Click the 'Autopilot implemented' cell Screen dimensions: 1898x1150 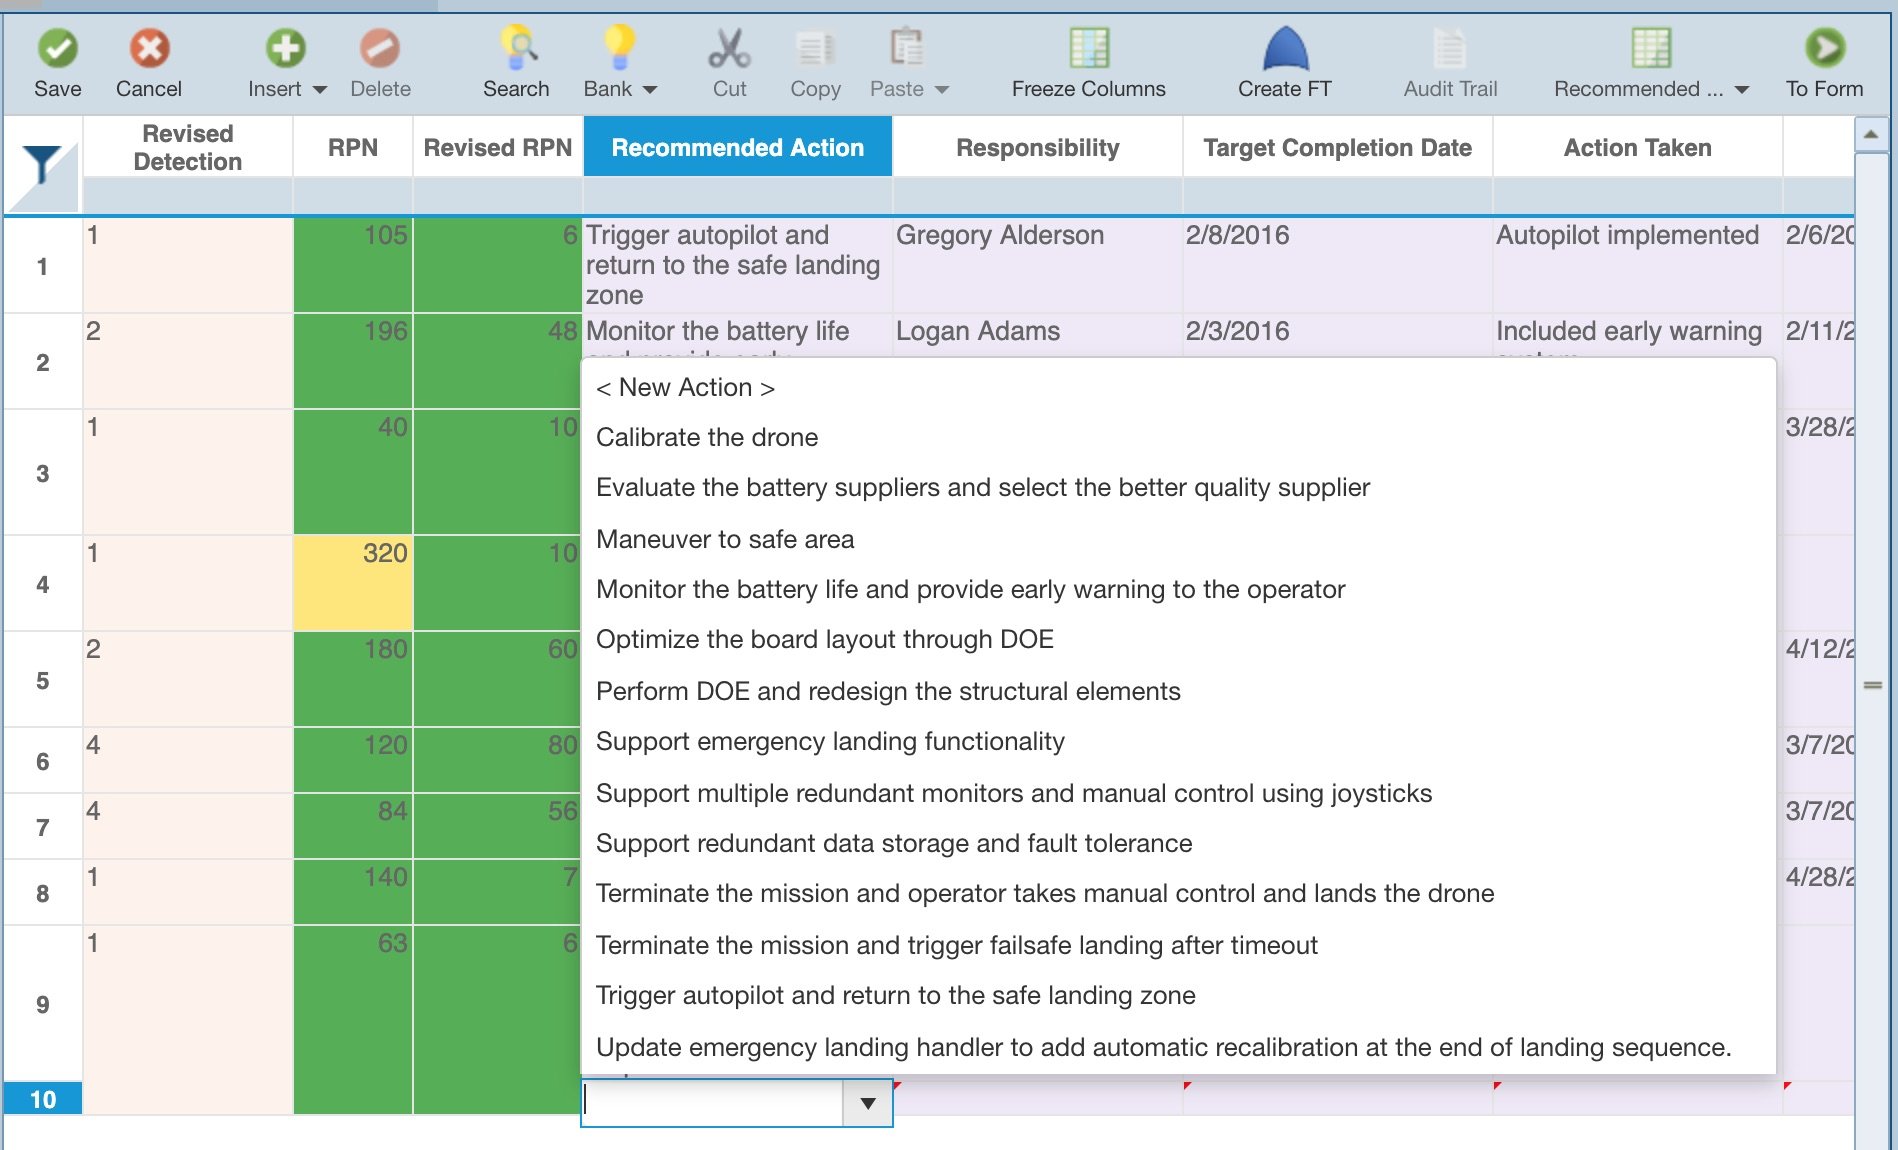1637,265
